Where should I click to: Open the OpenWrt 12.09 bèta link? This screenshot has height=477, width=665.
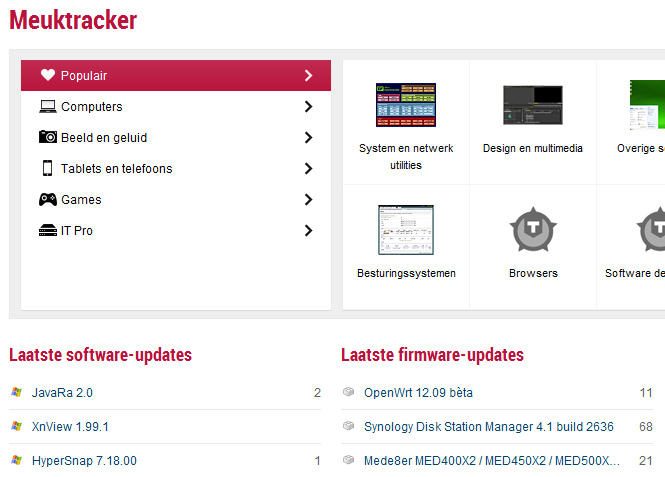[418, 393]
